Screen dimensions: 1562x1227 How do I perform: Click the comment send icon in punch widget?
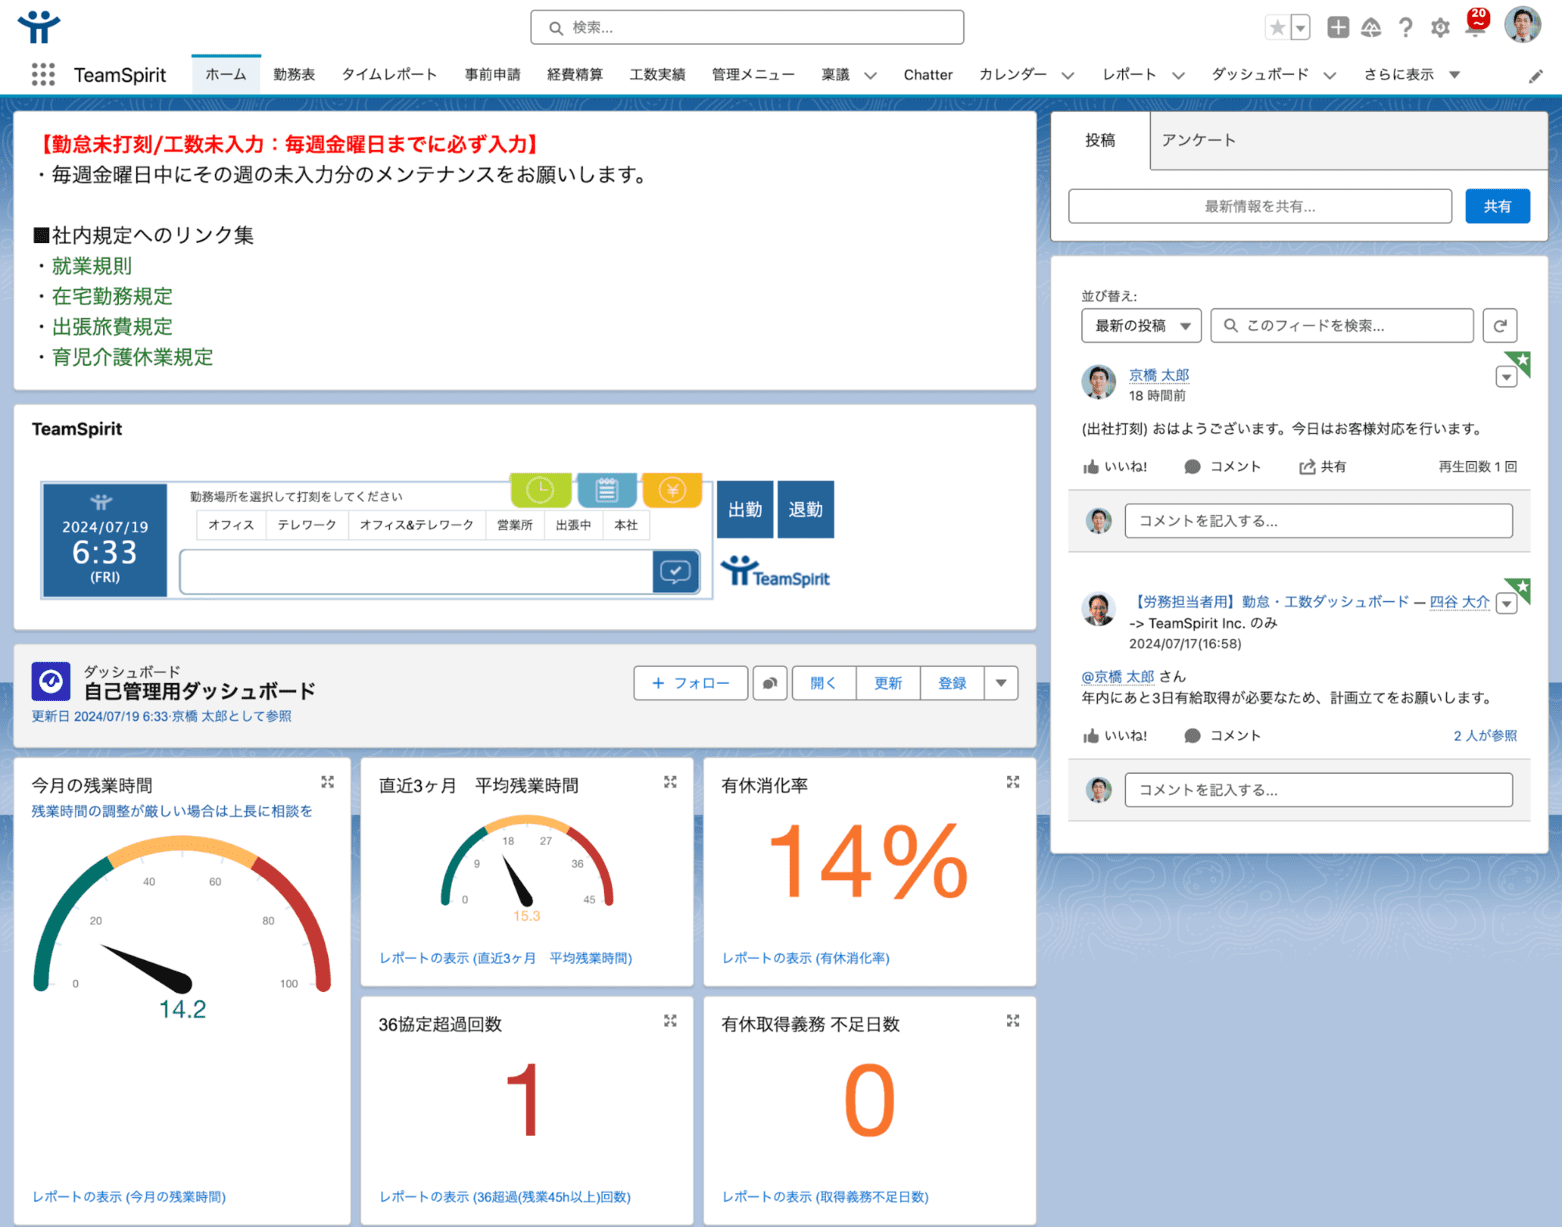675,572
